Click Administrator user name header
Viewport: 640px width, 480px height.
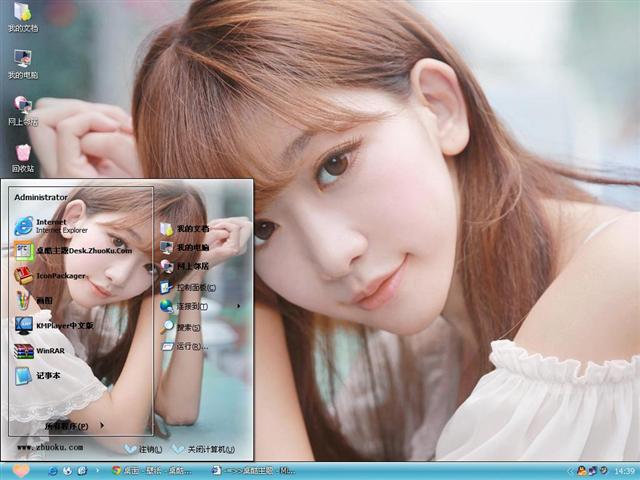41,197
